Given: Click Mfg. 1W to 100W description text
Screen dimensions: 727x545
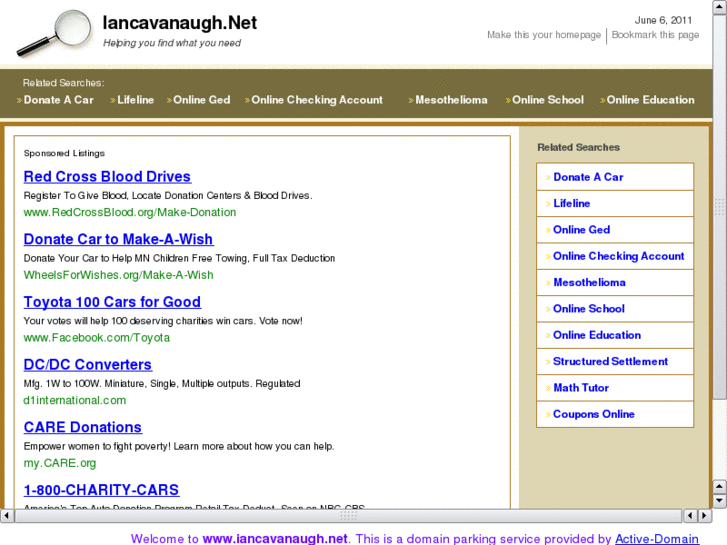Looking at the screenshot, I should point(162,384).
